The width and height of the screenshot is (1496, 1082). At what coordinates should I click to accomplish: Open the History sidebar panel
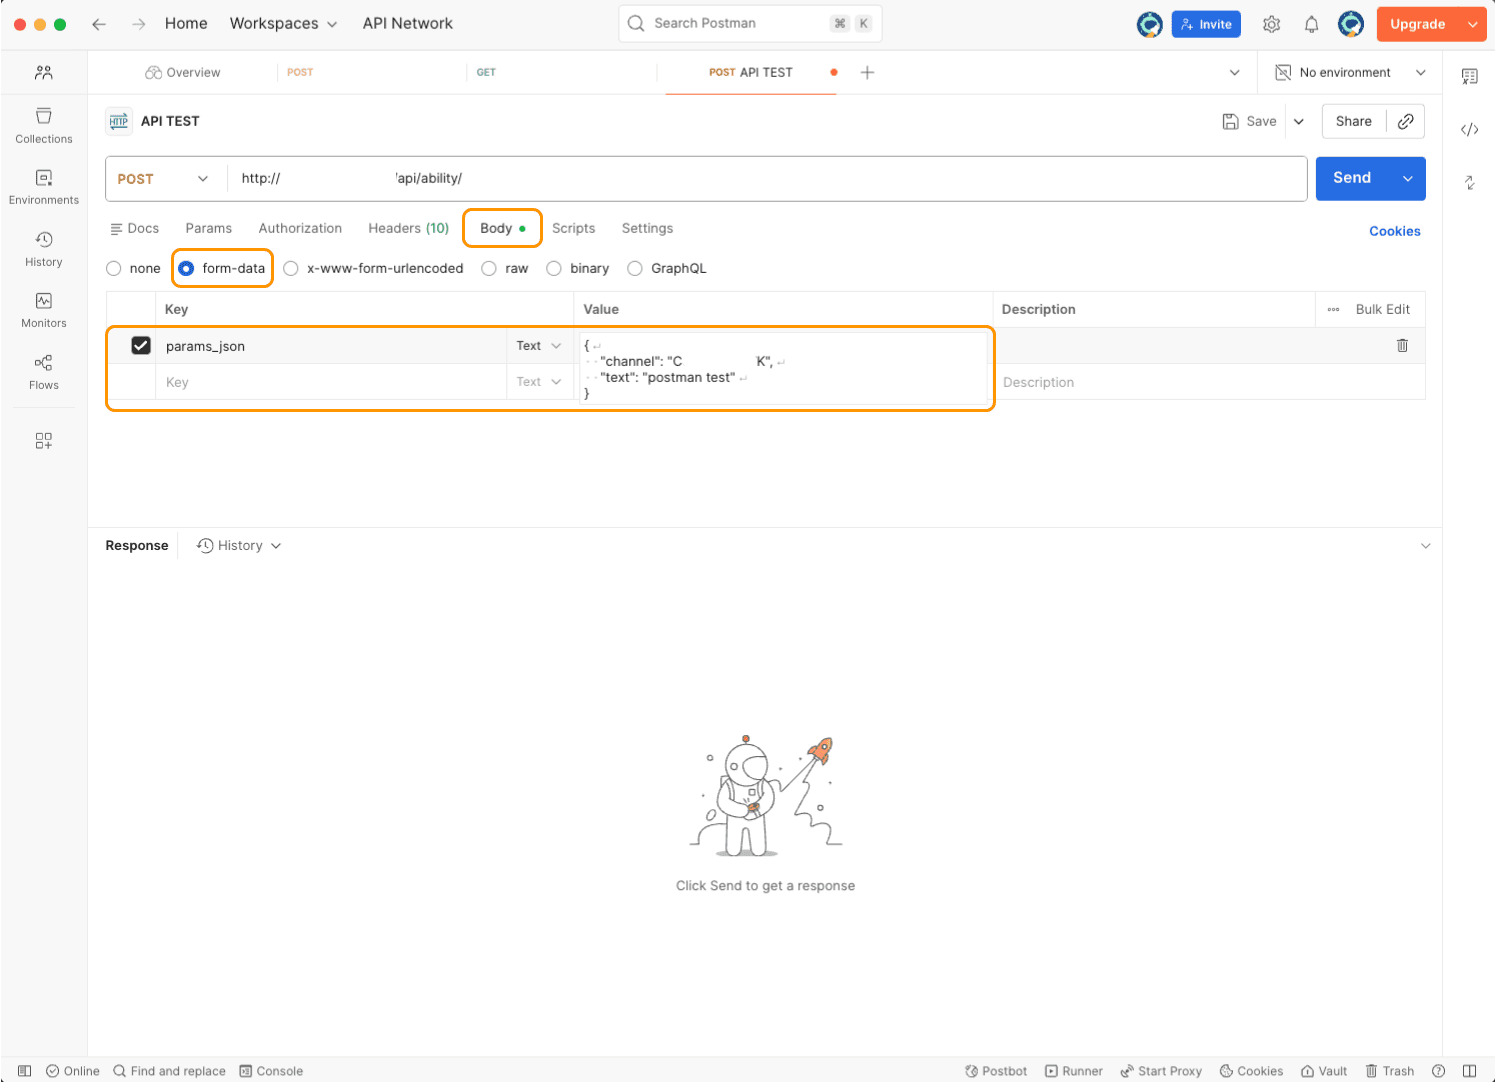[x=44, y=249]
